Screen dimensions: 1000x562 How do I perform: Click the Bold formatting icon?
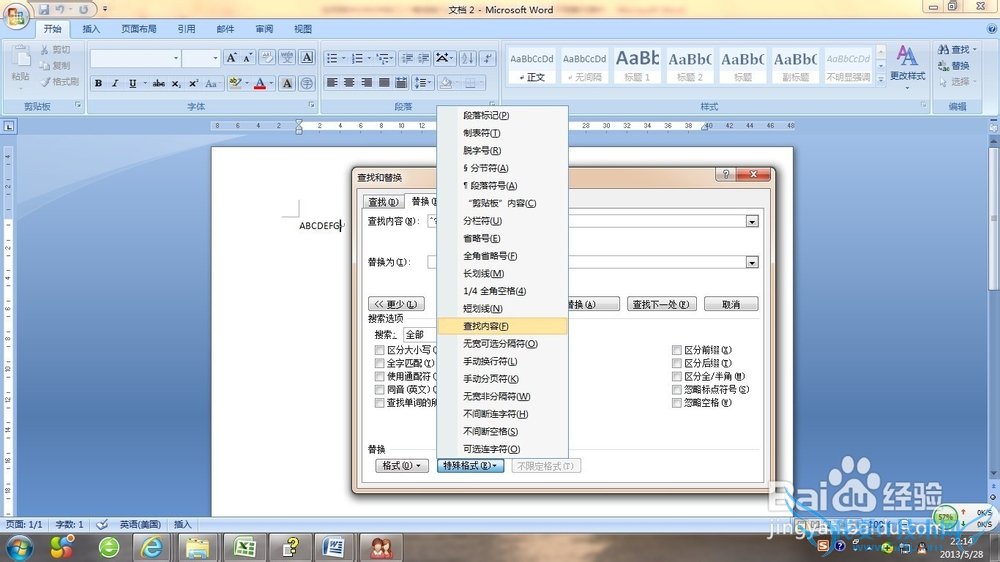click(x=99, y=84)
